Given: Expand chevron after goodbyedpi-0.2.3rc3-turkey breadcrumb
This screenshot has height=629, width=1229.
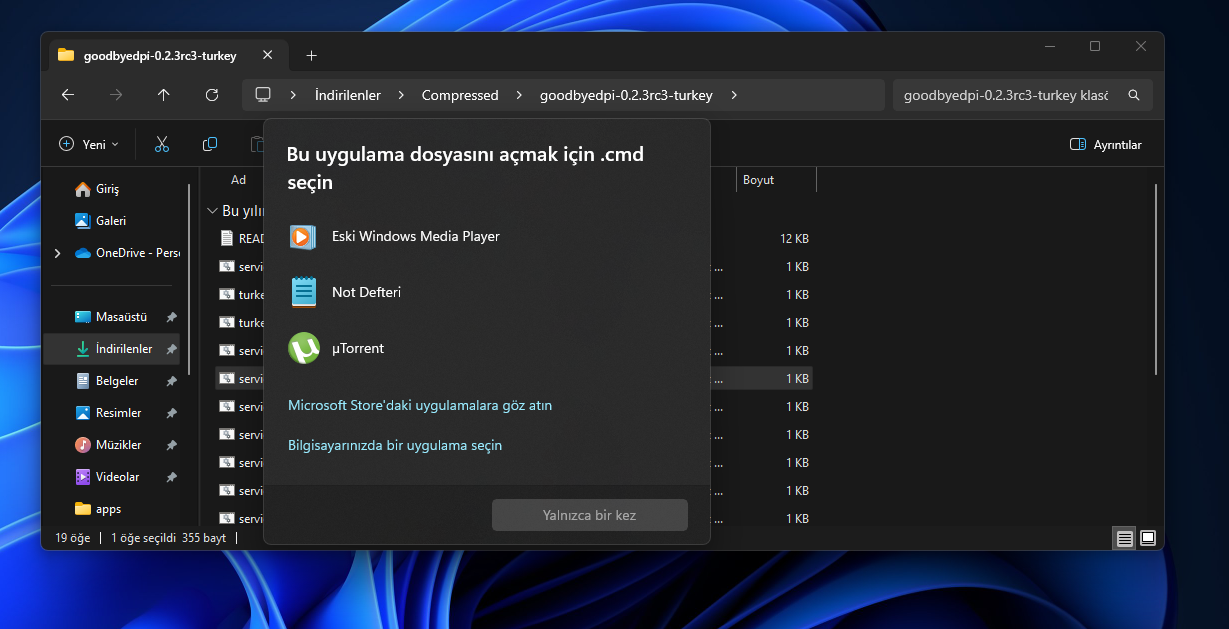Looking at the screenshot, I should (734, 95).
